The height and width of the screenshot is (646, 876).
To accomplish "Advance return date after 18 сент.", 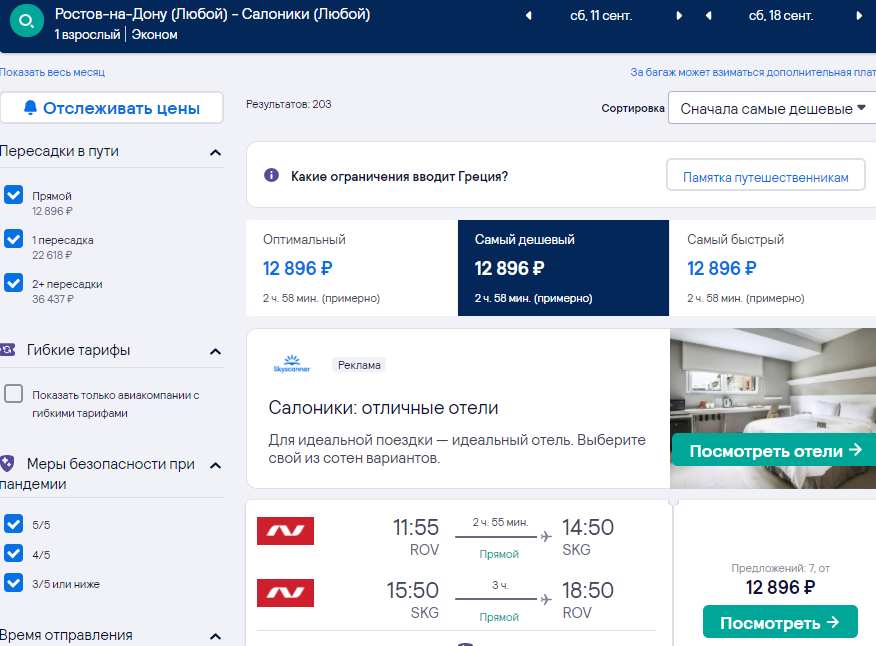I will [859, 16].
